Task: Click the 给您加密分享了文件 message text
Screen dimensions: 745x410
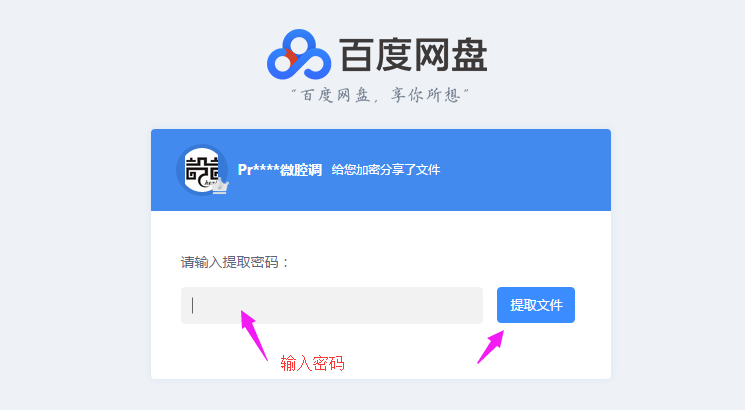Action: coord(386,170)
